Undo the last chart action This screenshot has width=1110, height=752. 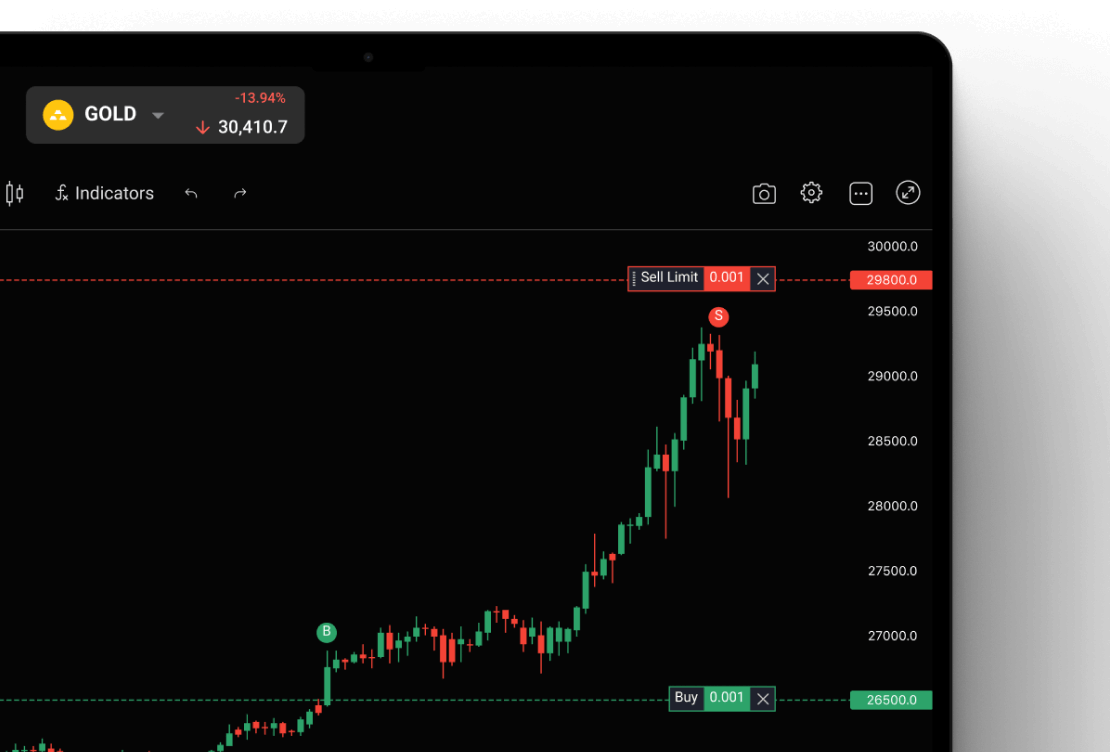191,193
